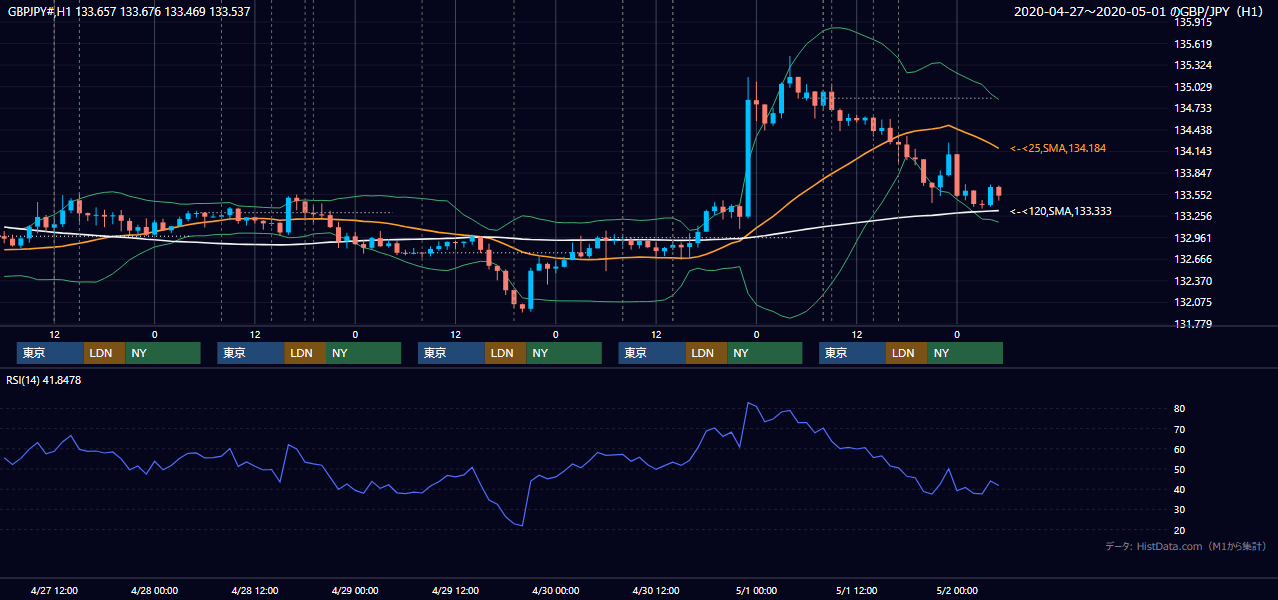Click the 4/30 12:00 time axis label
The width and height of the screenshot is (1278, 600).
pyautogui.click(x=656, y=591)
